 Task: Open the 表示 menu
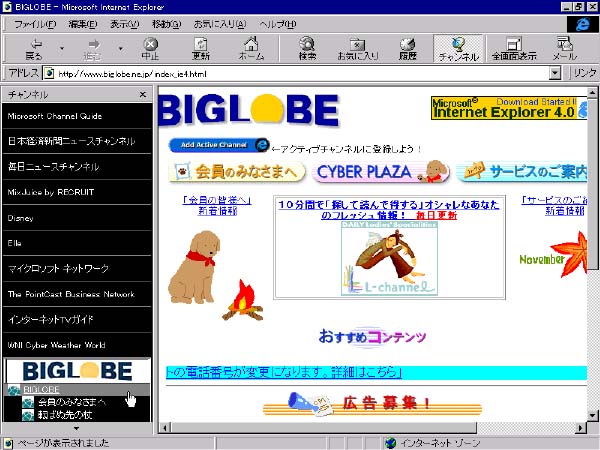[124, 24]
